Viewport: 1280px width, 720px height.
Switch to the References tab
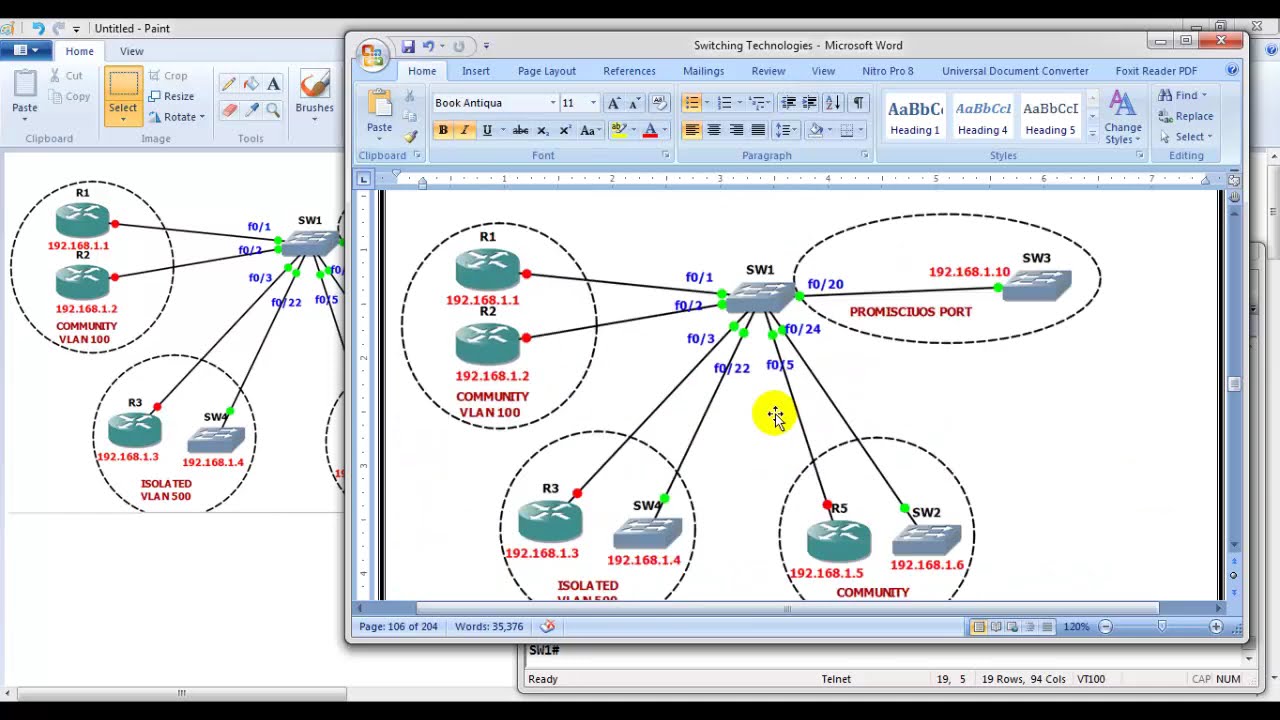click(630, 71)
